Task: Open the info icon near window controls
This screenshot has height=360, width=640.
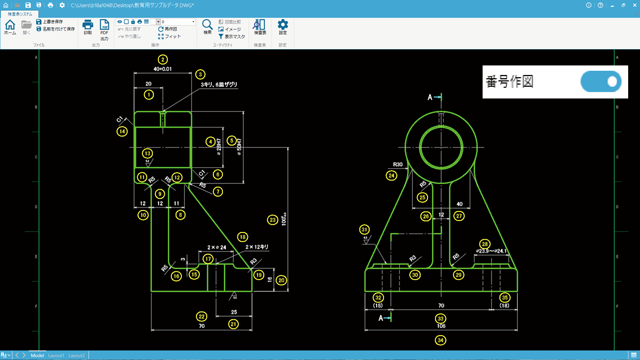Action: pyautogui.click(x=589, y=5)
